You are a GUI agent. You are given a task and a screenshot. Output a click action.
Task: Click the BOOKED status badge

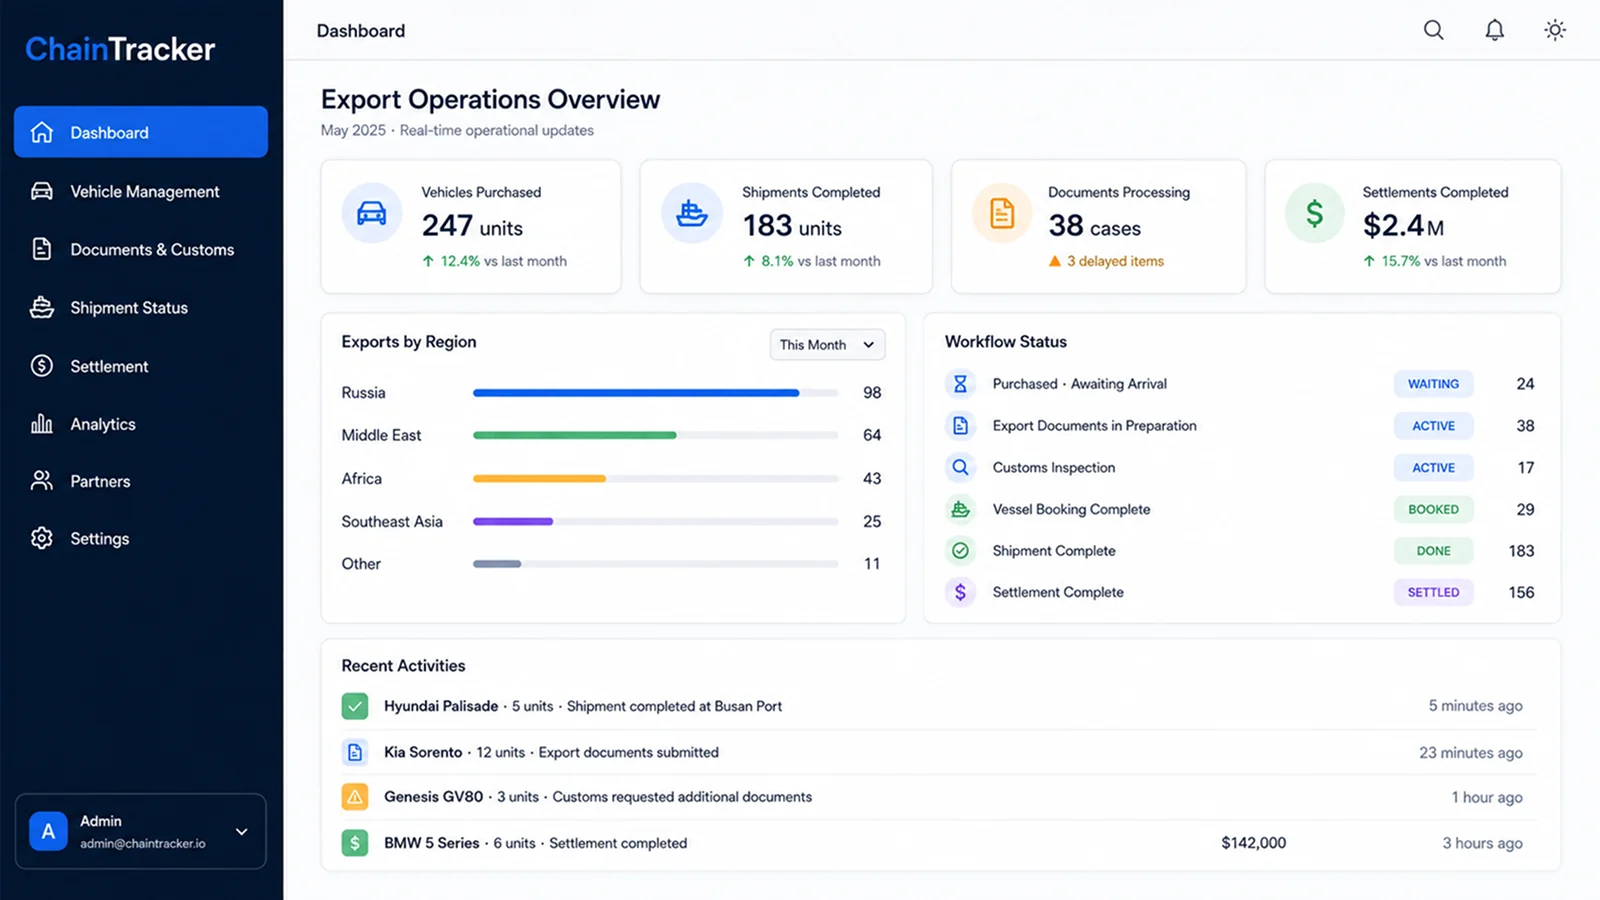click(1433, 509)
